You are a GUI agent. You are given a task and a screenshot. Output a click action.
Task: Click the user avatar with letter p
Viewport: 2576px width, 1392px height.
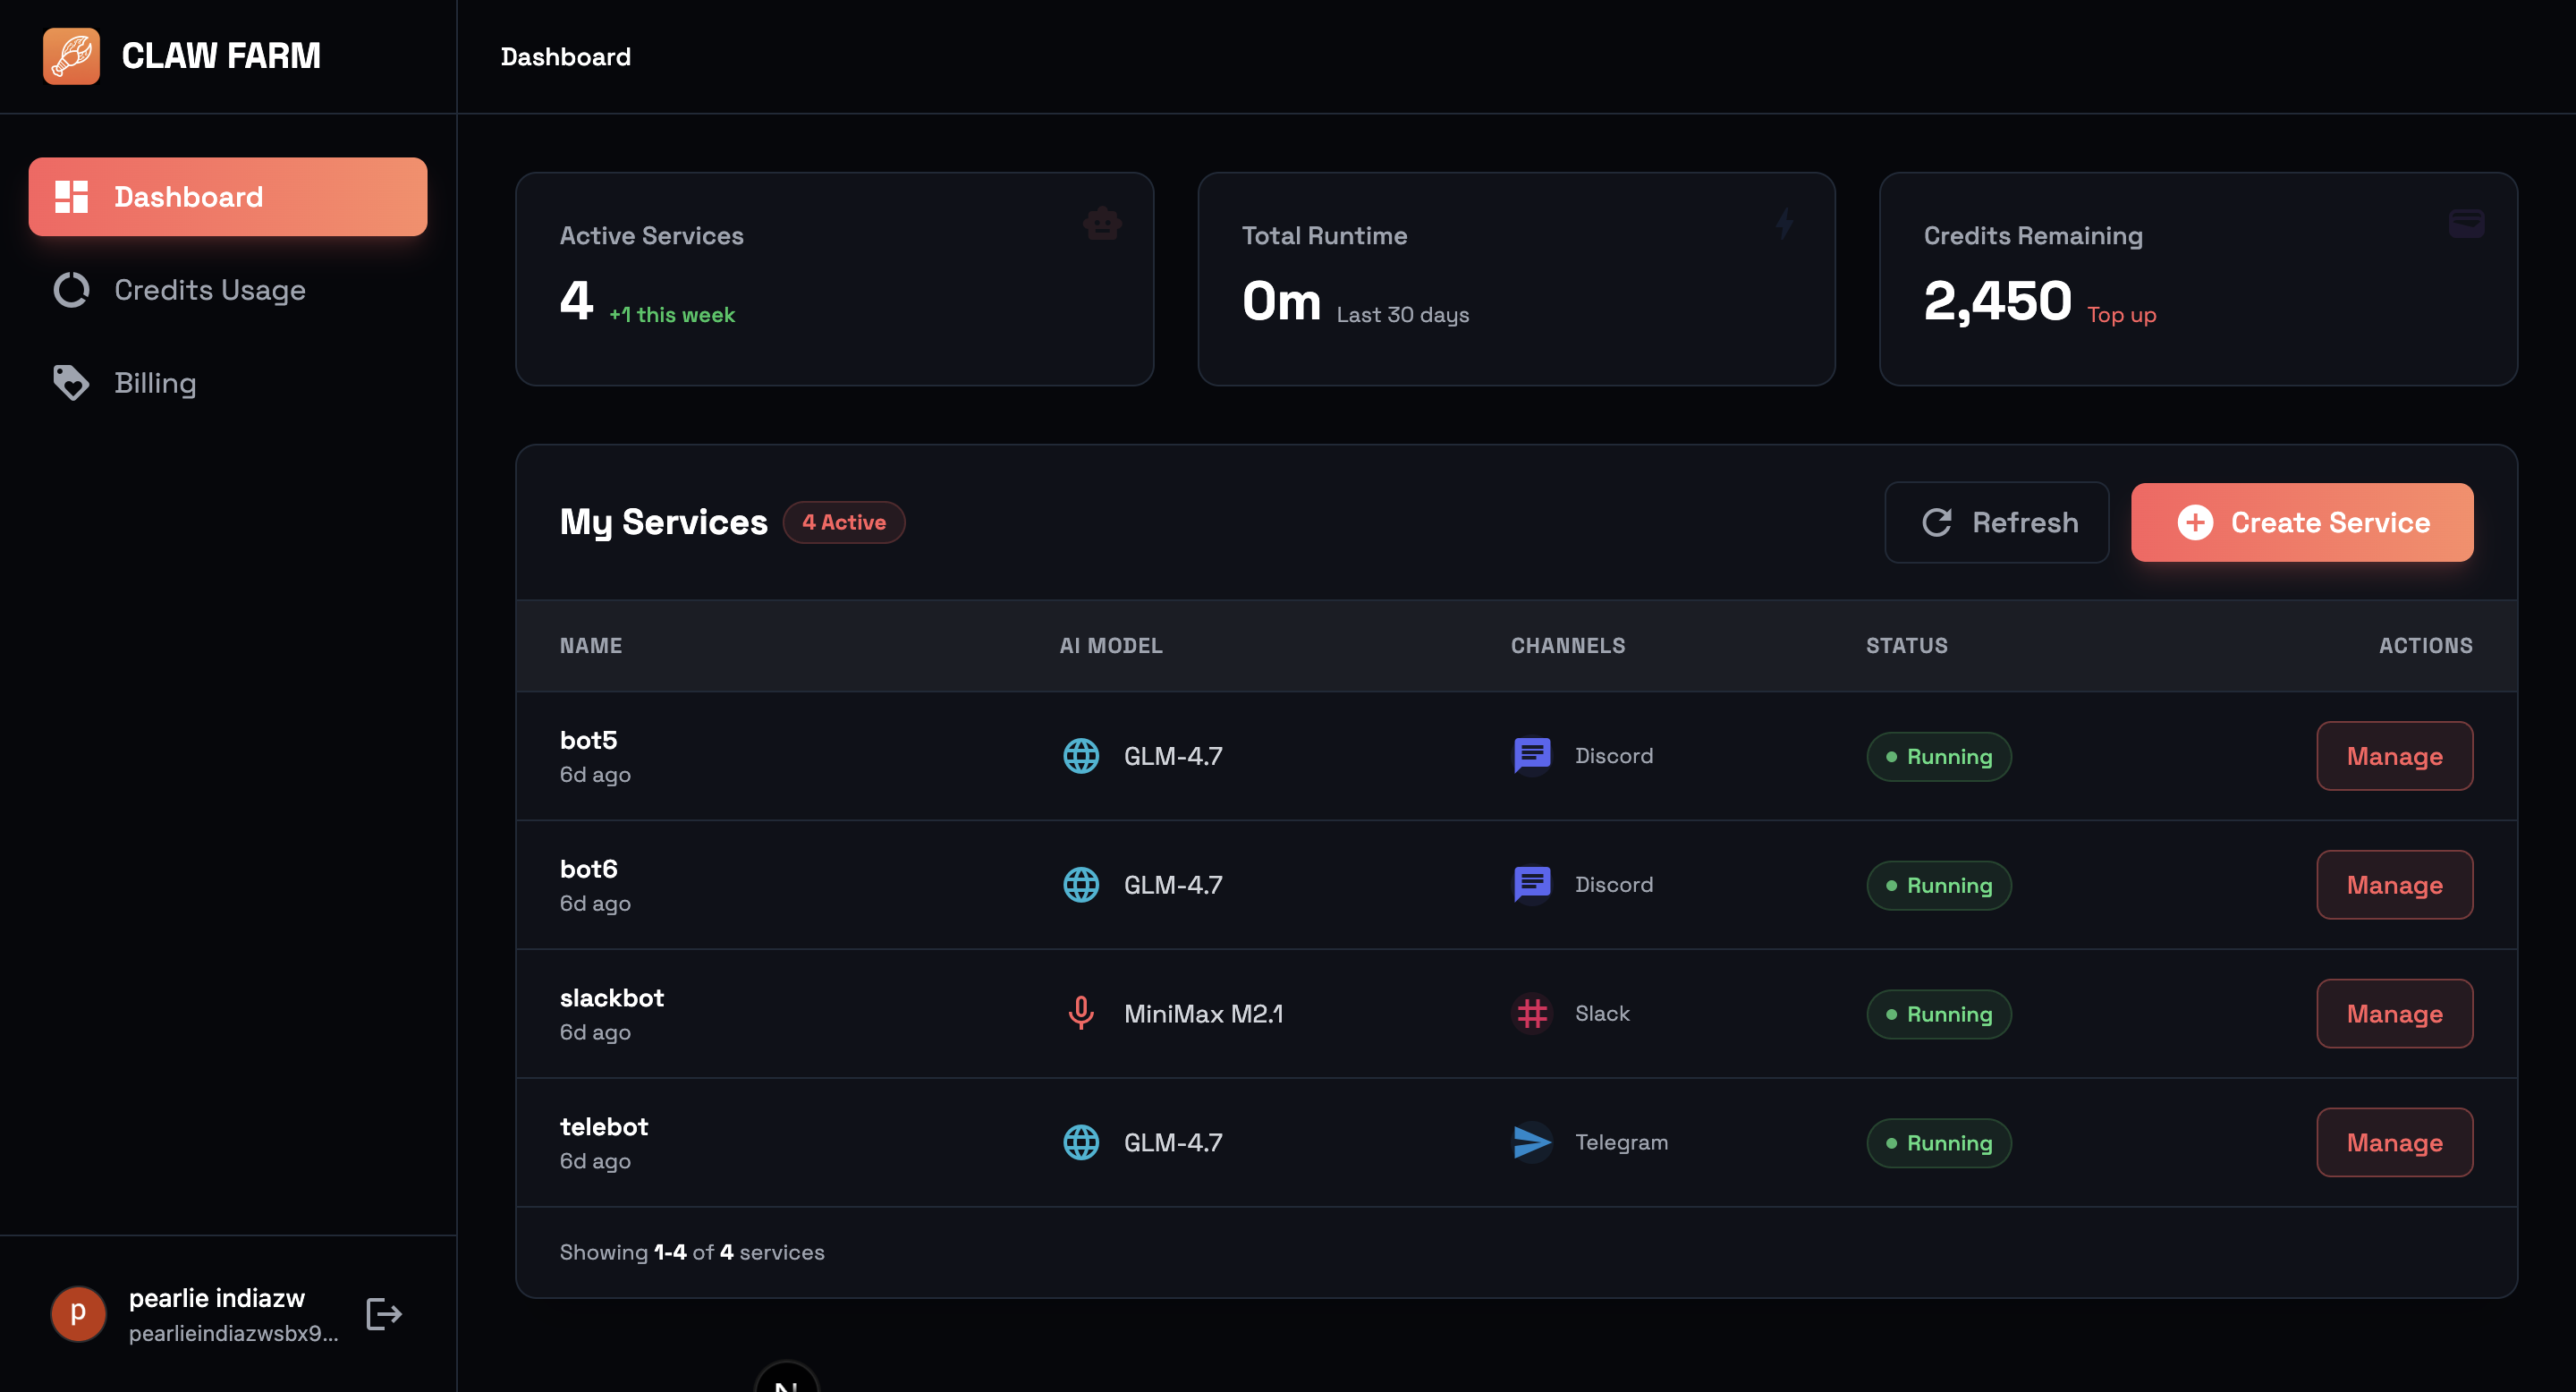(x=78, y=1314)
